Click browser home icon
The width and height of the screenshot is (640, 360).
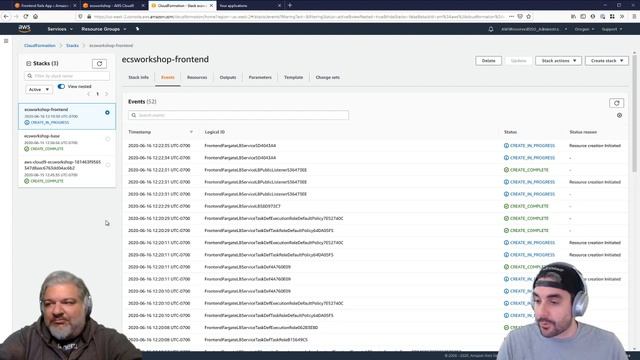[x=36, y=16]
